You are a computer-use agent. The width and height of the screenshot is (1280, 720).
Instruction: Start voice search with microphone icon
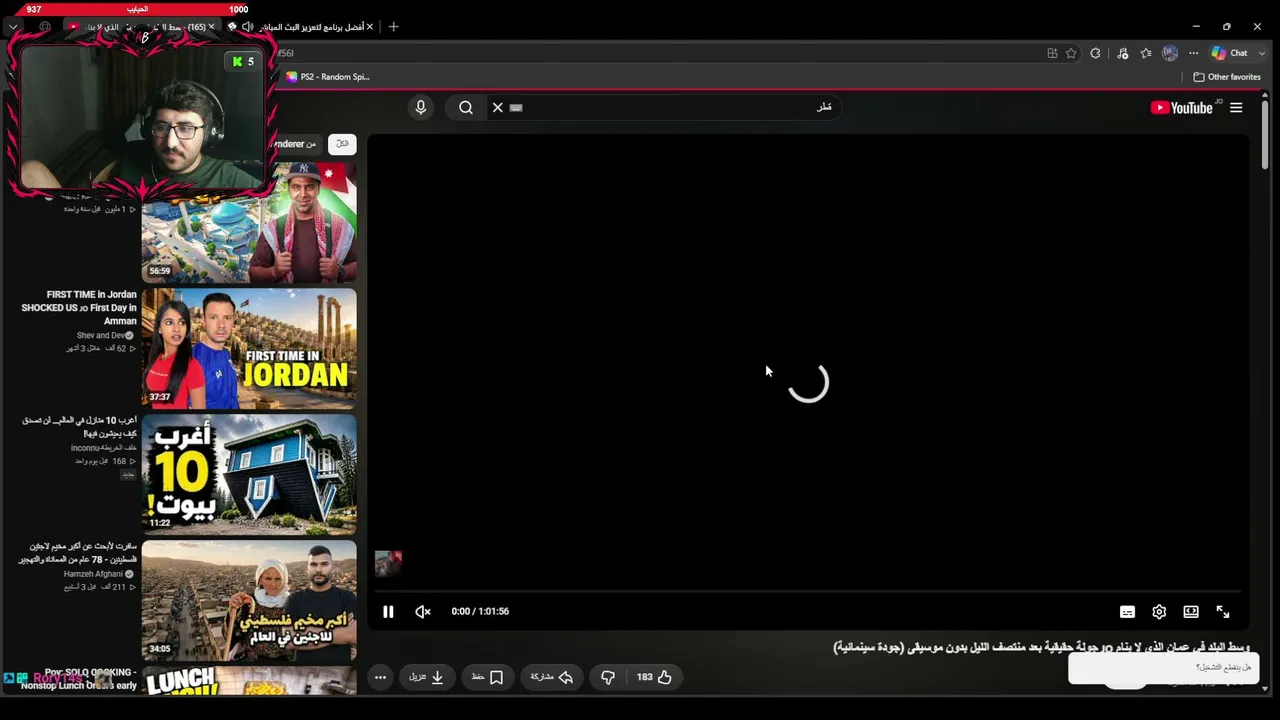421,108
